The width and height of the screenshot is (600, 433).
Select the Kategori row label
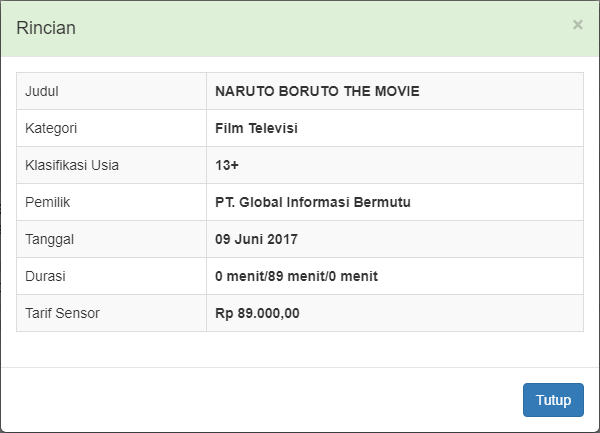pyautogui.click(x=52, y=128)
